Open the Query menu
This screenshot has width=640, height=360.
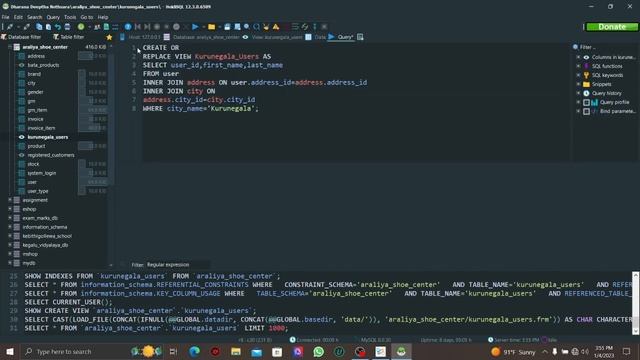[53, 17]
